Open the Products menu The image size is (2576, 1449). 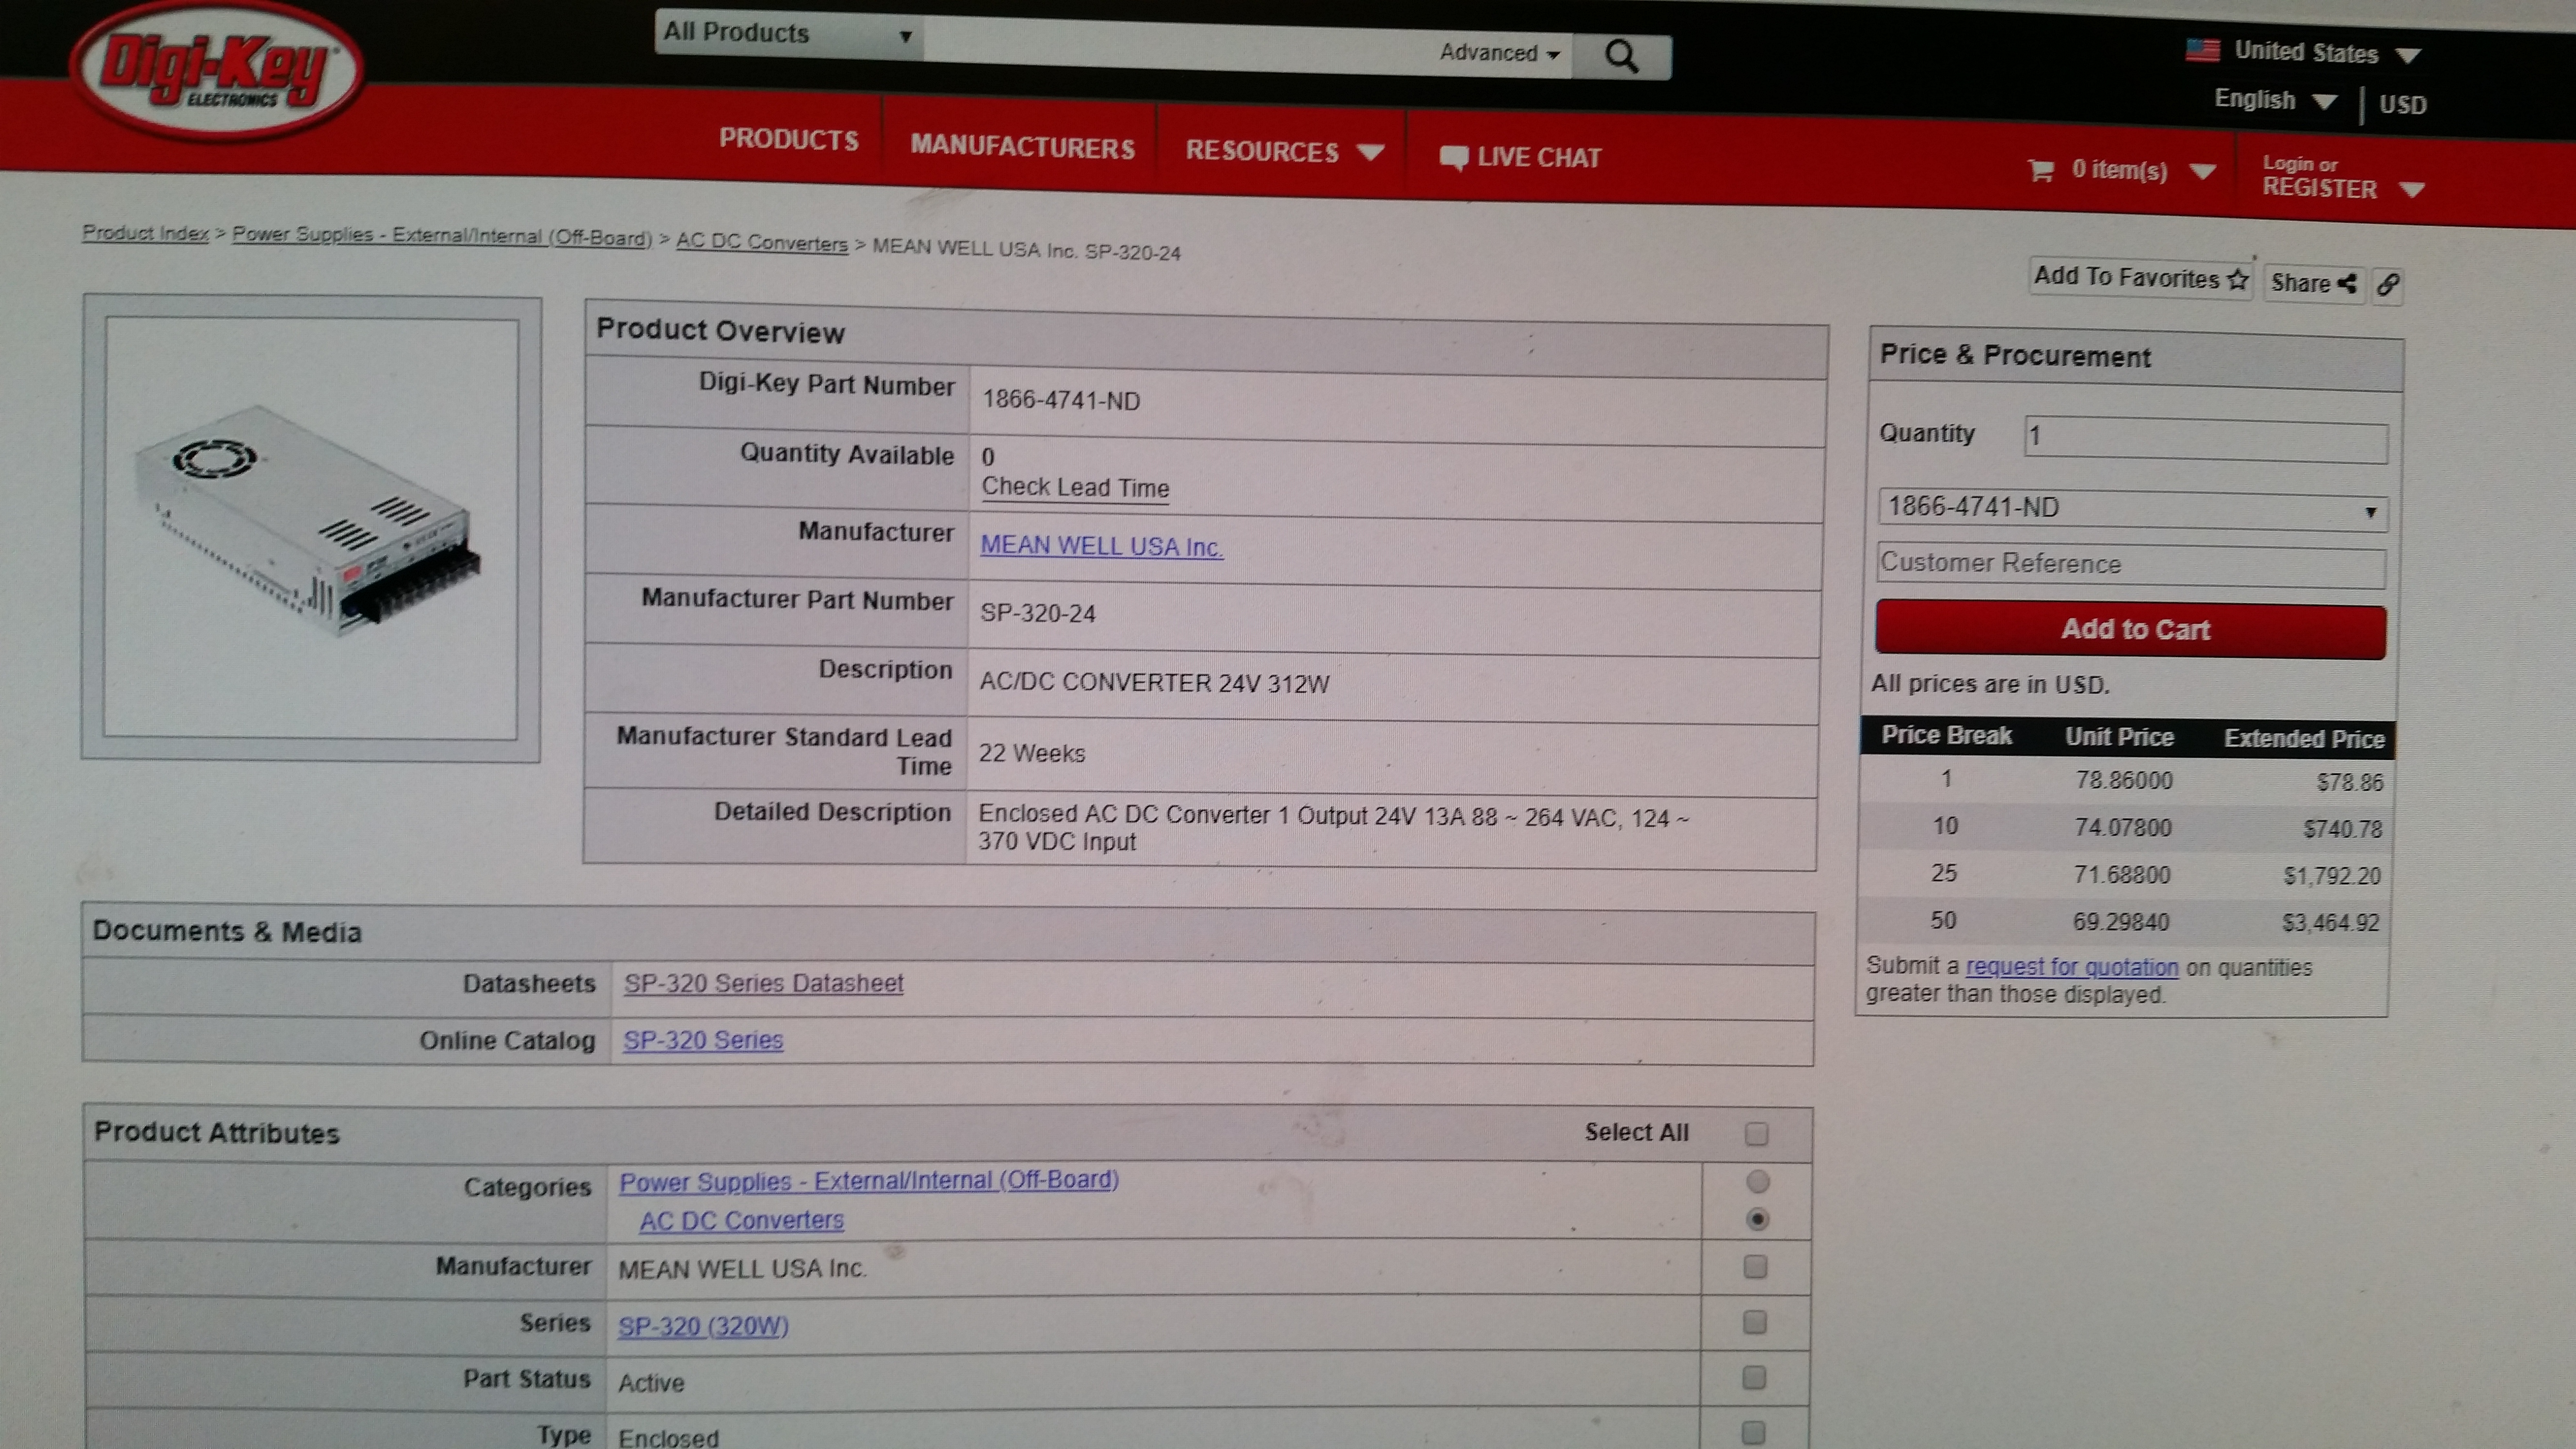788,139
